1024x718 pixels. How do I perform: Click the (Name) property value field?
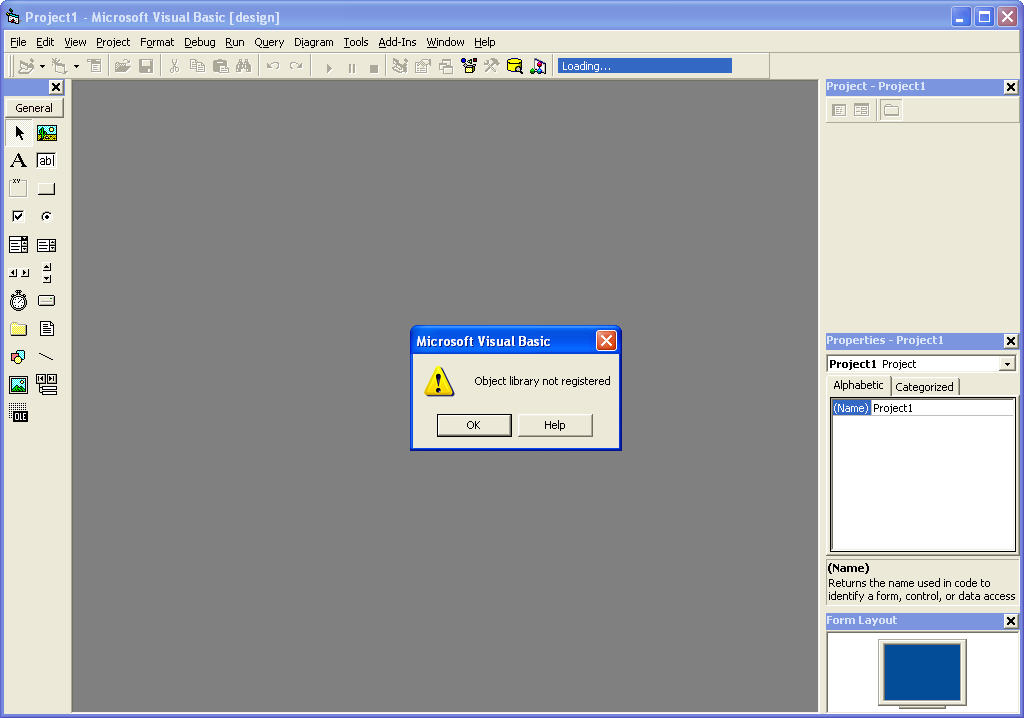pyautogui.click(x=941, y=408)
